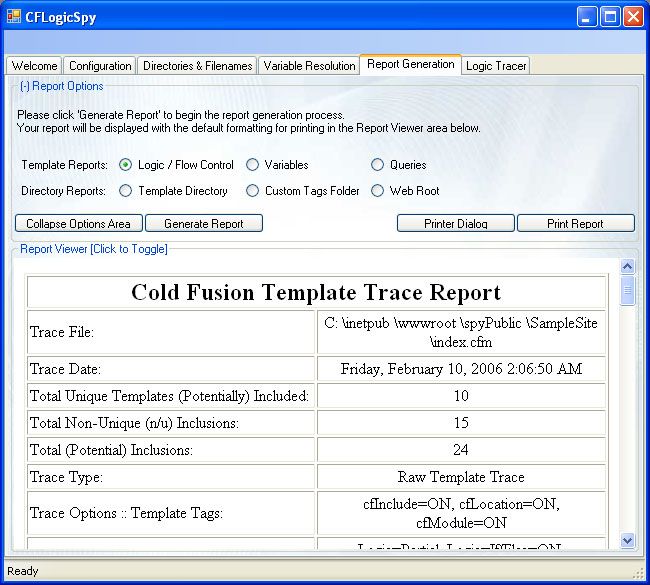Go to the Variable Resolution tab
Screen dimensions: 650x585
(309, 66)
